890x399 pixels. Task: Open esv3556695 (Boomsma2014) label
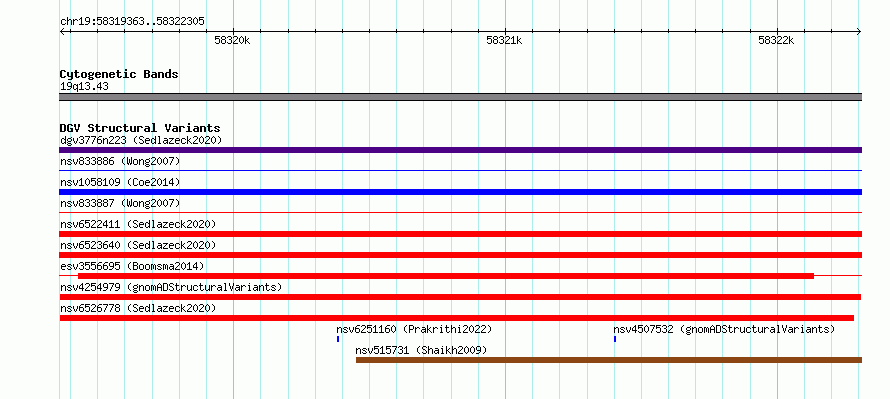tap(132, 266)
